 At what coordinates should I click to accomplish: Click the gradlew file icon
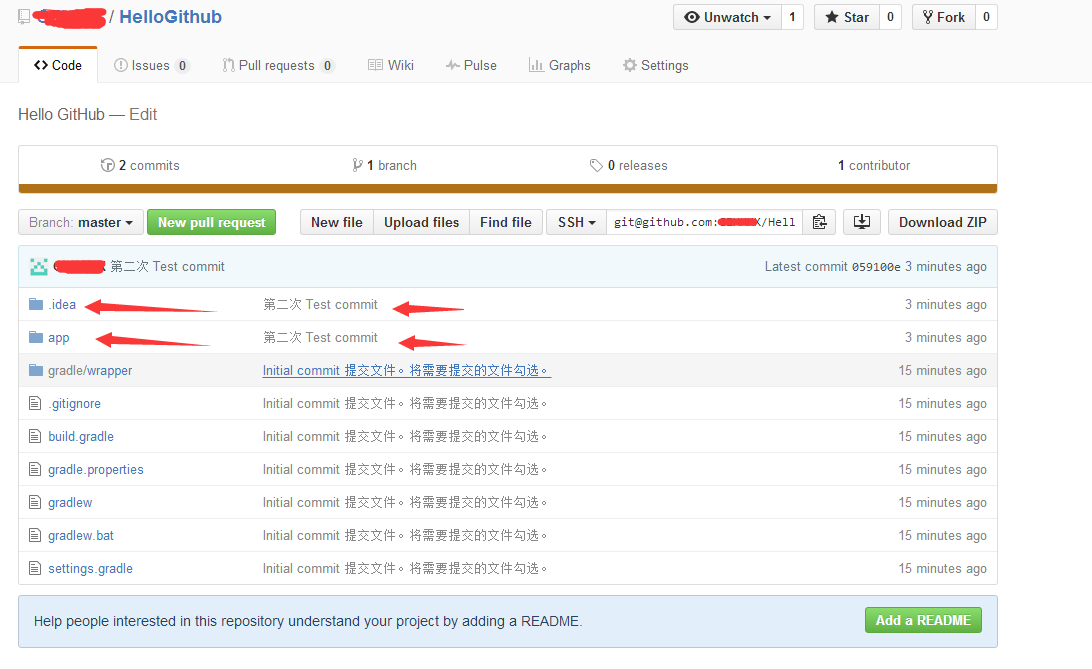point(35,502)
